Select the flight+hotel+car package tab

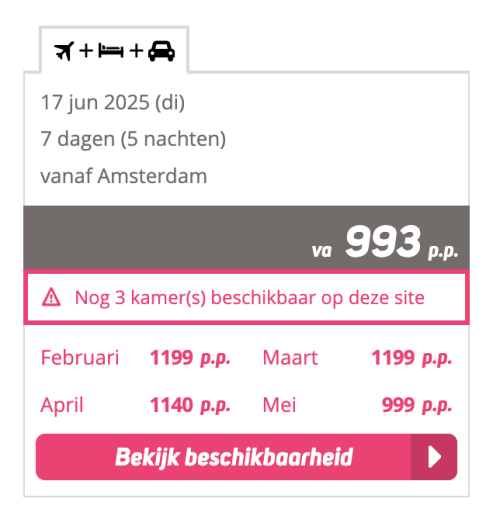[114, 50]
